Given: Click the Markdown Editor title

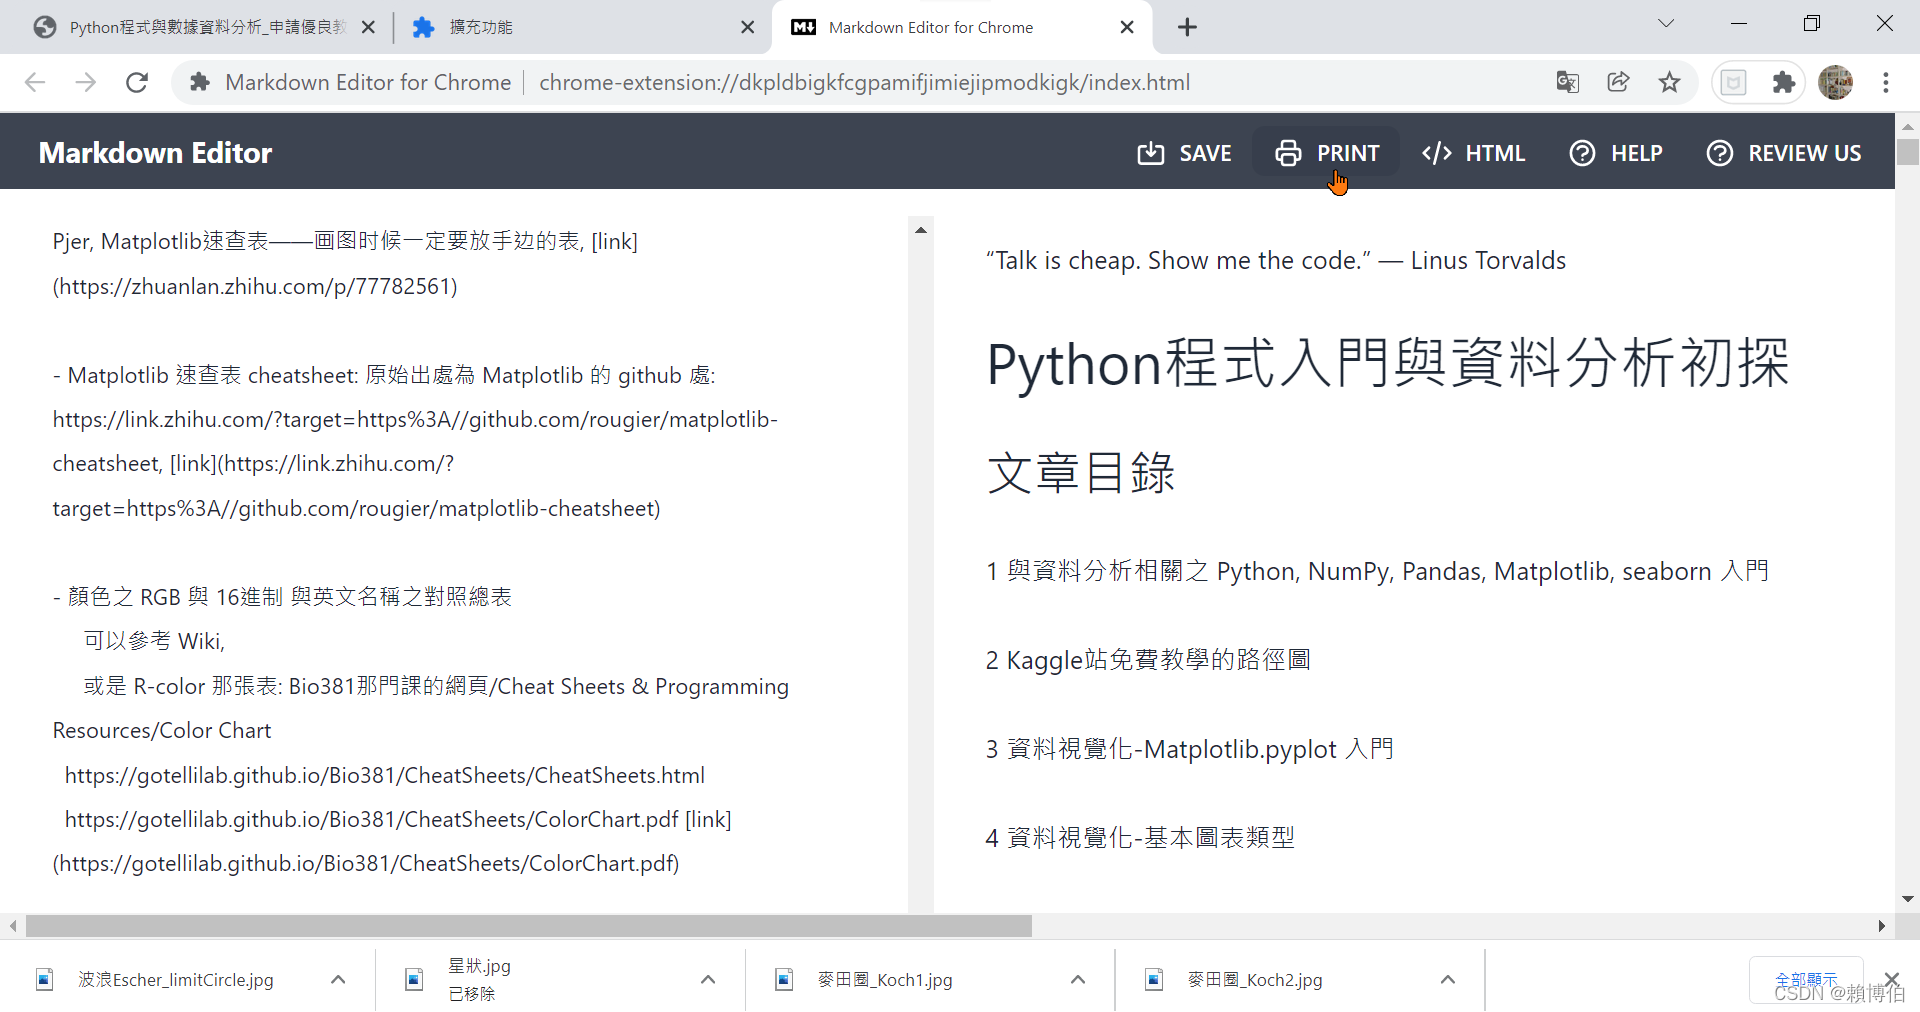Looking at the screenshot, I should pyautogui.click(x=155, y=153).
